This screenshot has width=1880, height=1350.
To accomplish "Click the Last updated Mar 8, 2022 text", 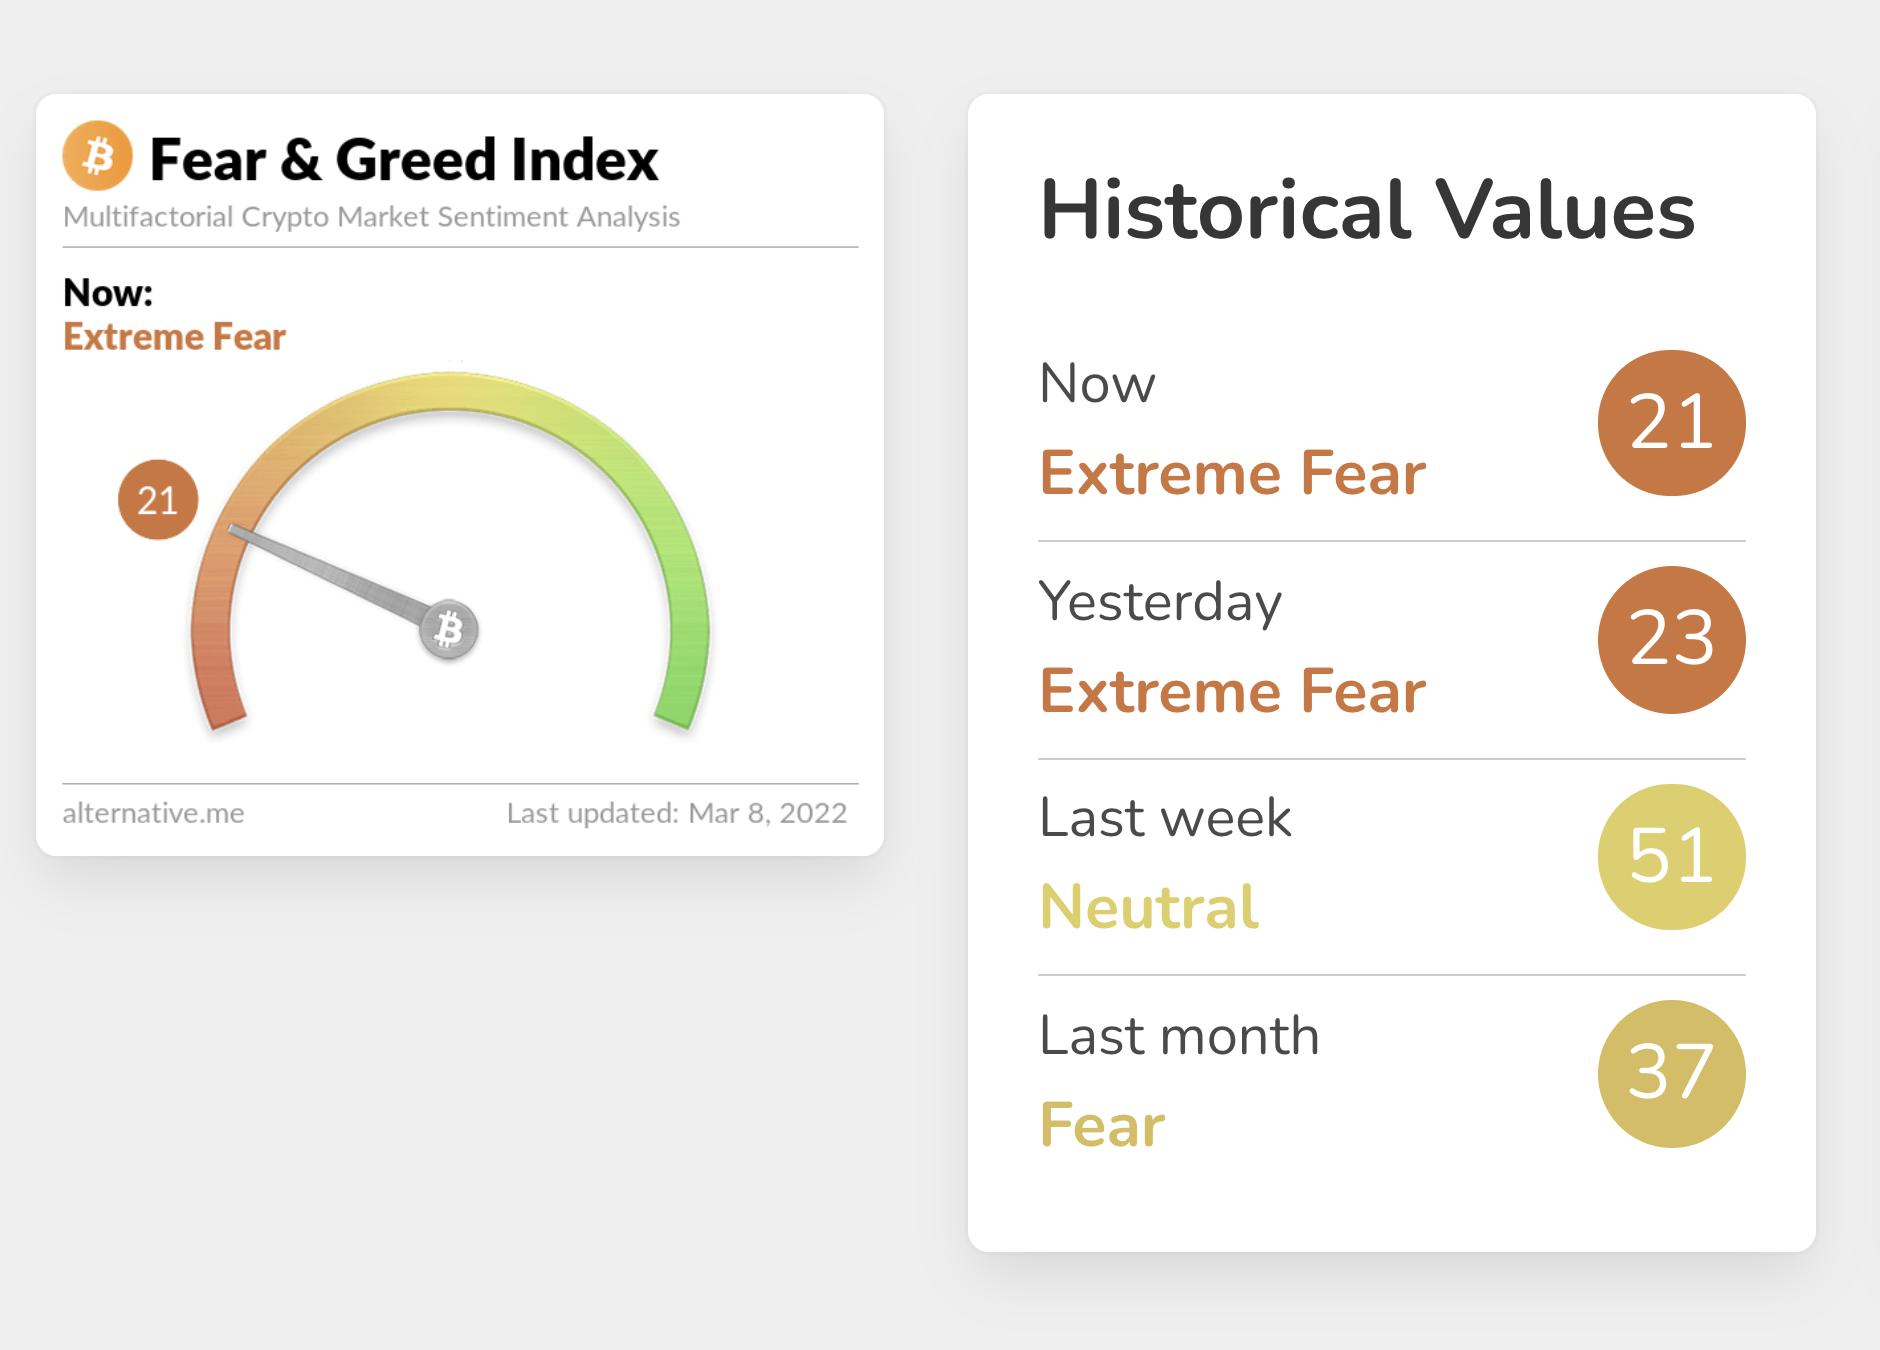I will tap(677, 813).
